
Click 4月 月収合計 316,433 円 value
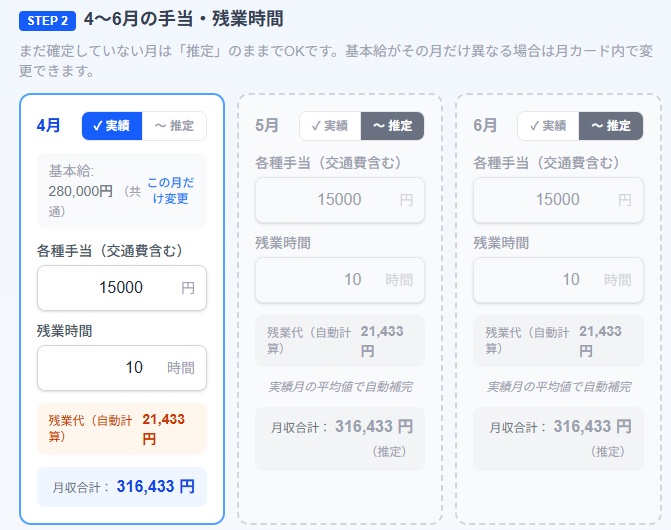pos(156,486)
